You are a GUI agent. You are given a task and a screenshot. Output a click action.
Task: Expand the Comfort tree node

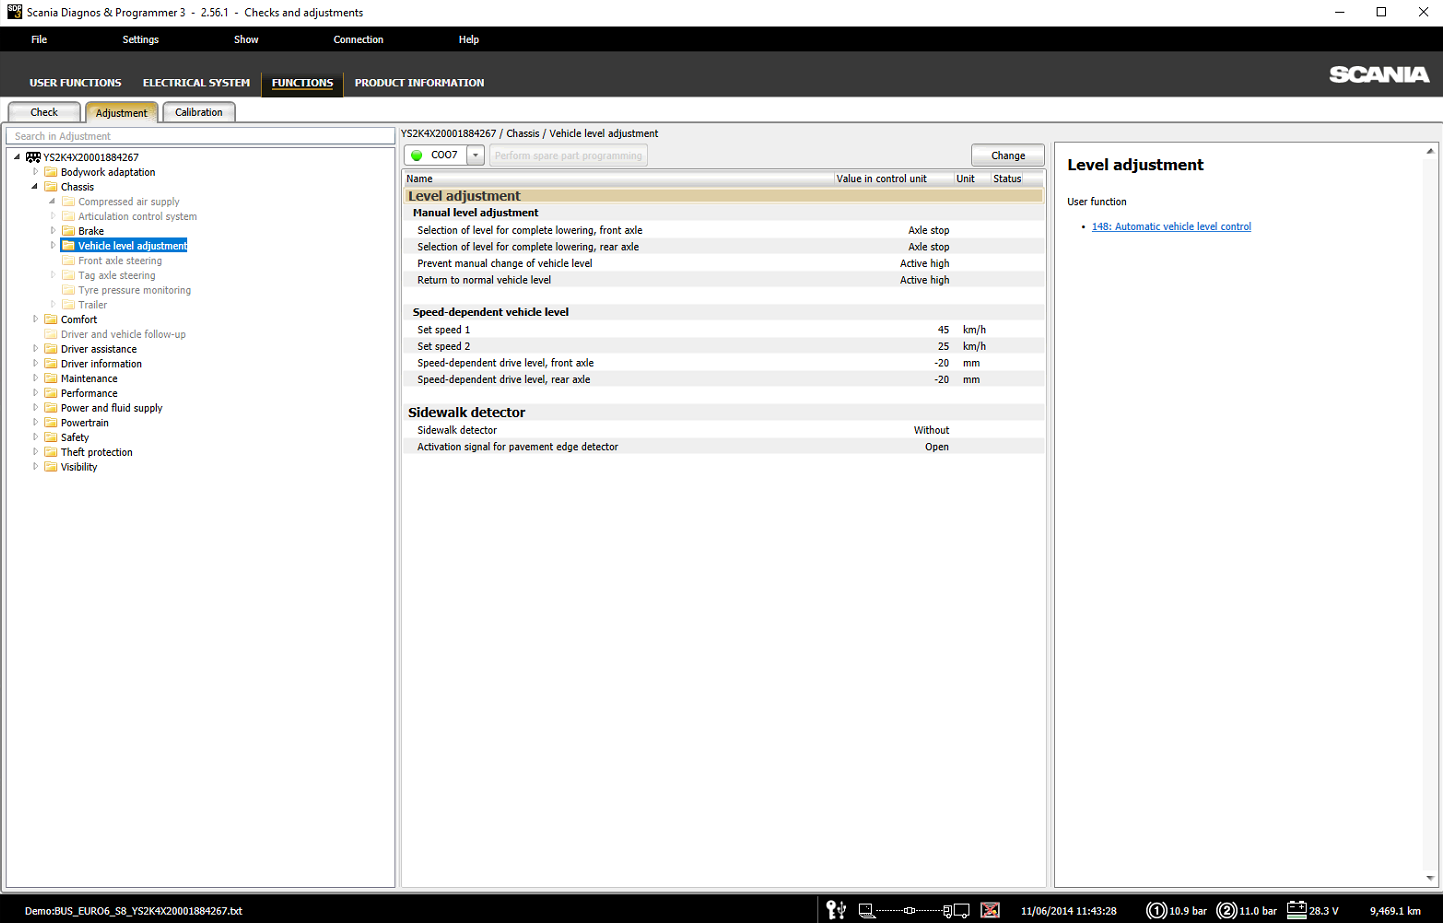pos(35,320)
